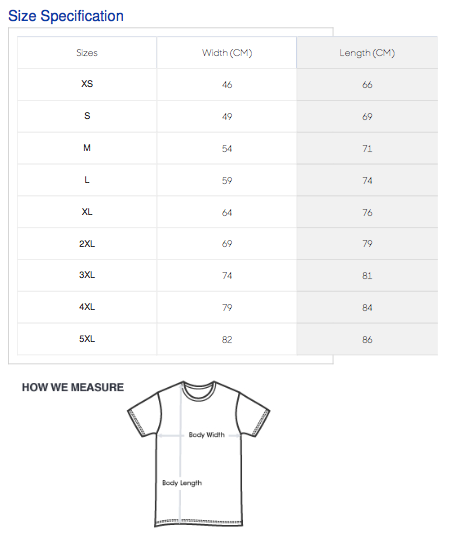Viewport: 450px width, 538px height.
Task: Click the XS width value 46
Action: pos(227,84)
